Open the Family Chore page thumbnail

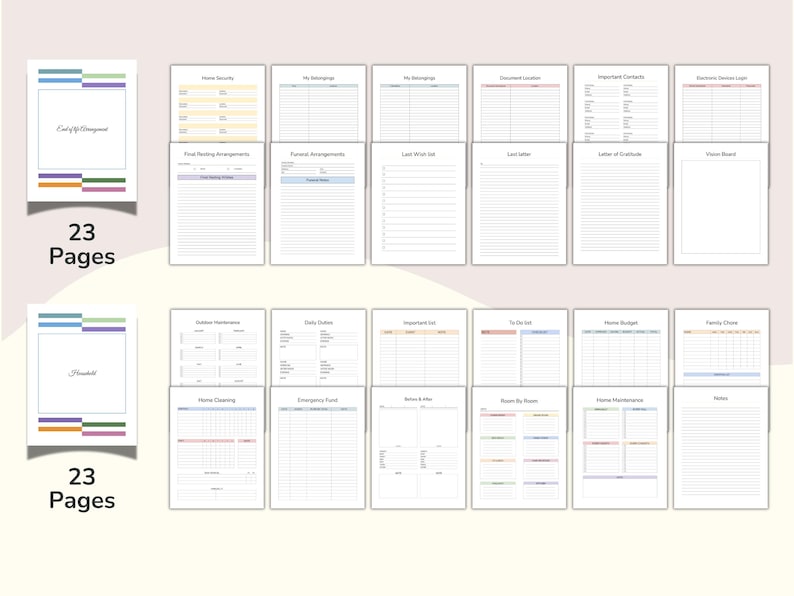(x=722, y=348)
